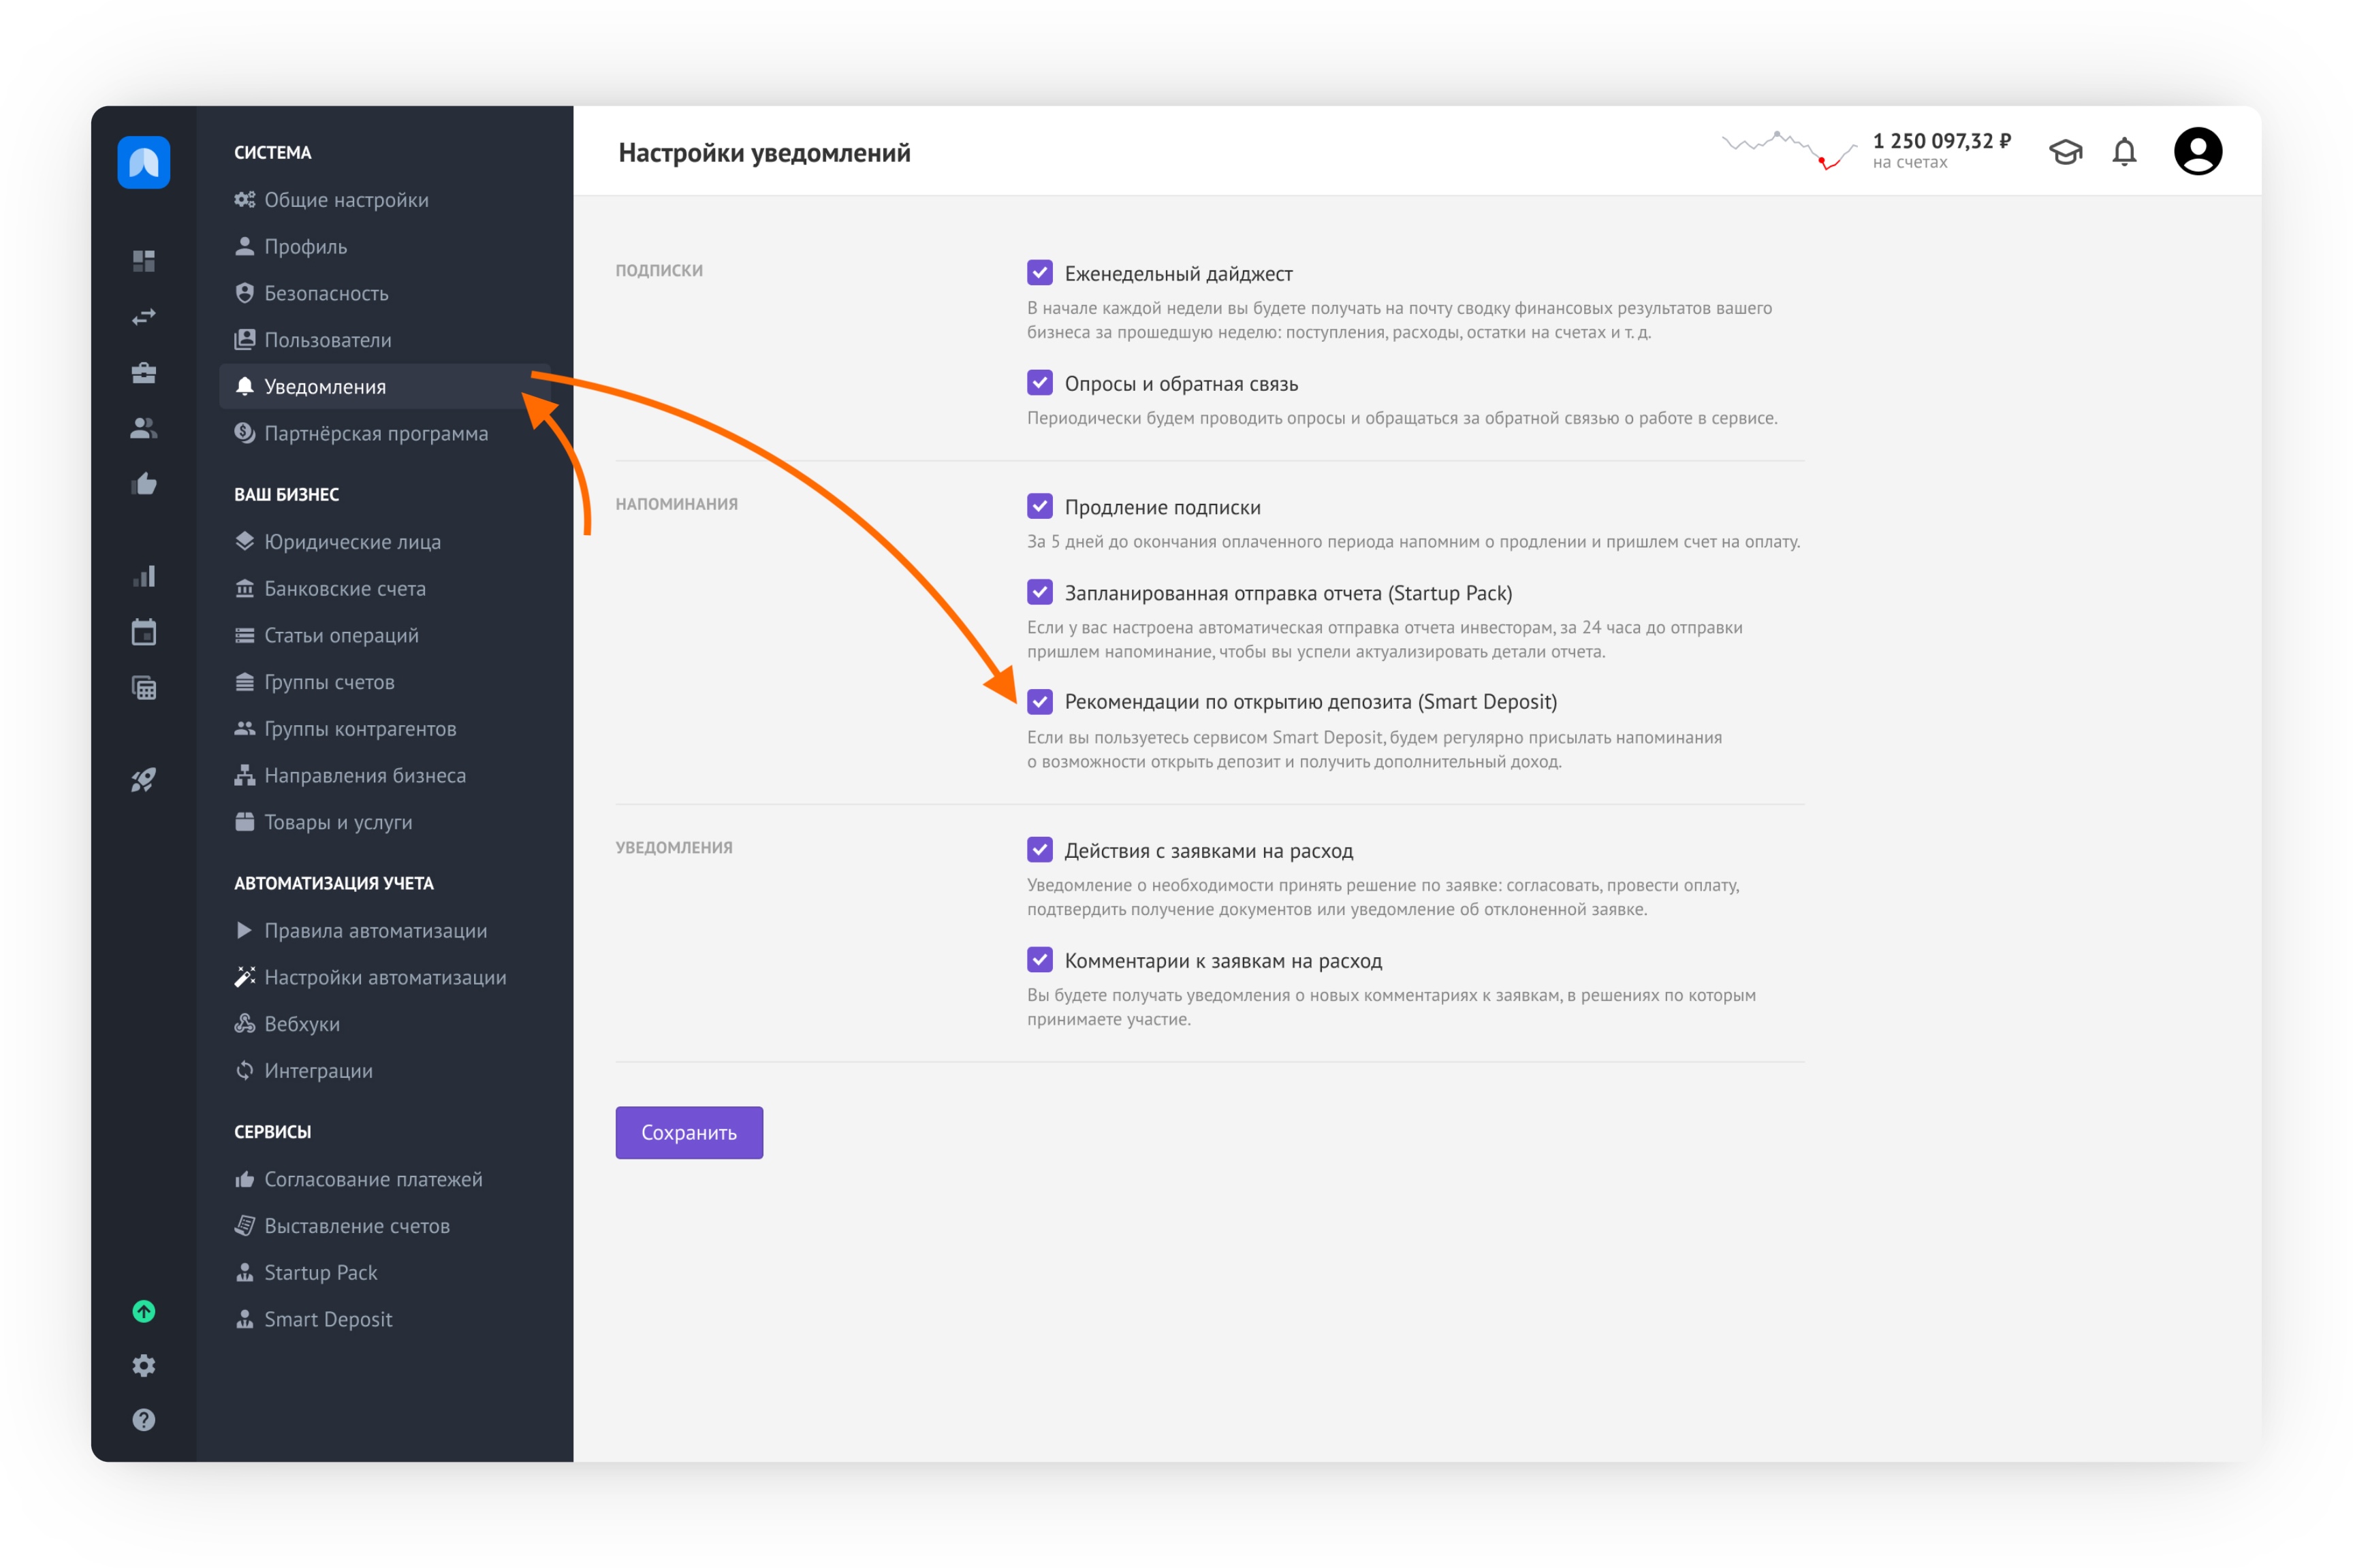The image size is (2353, 1568).
Task: Click the Настройки уведомлений page title
Action: (x=764, y=153)
